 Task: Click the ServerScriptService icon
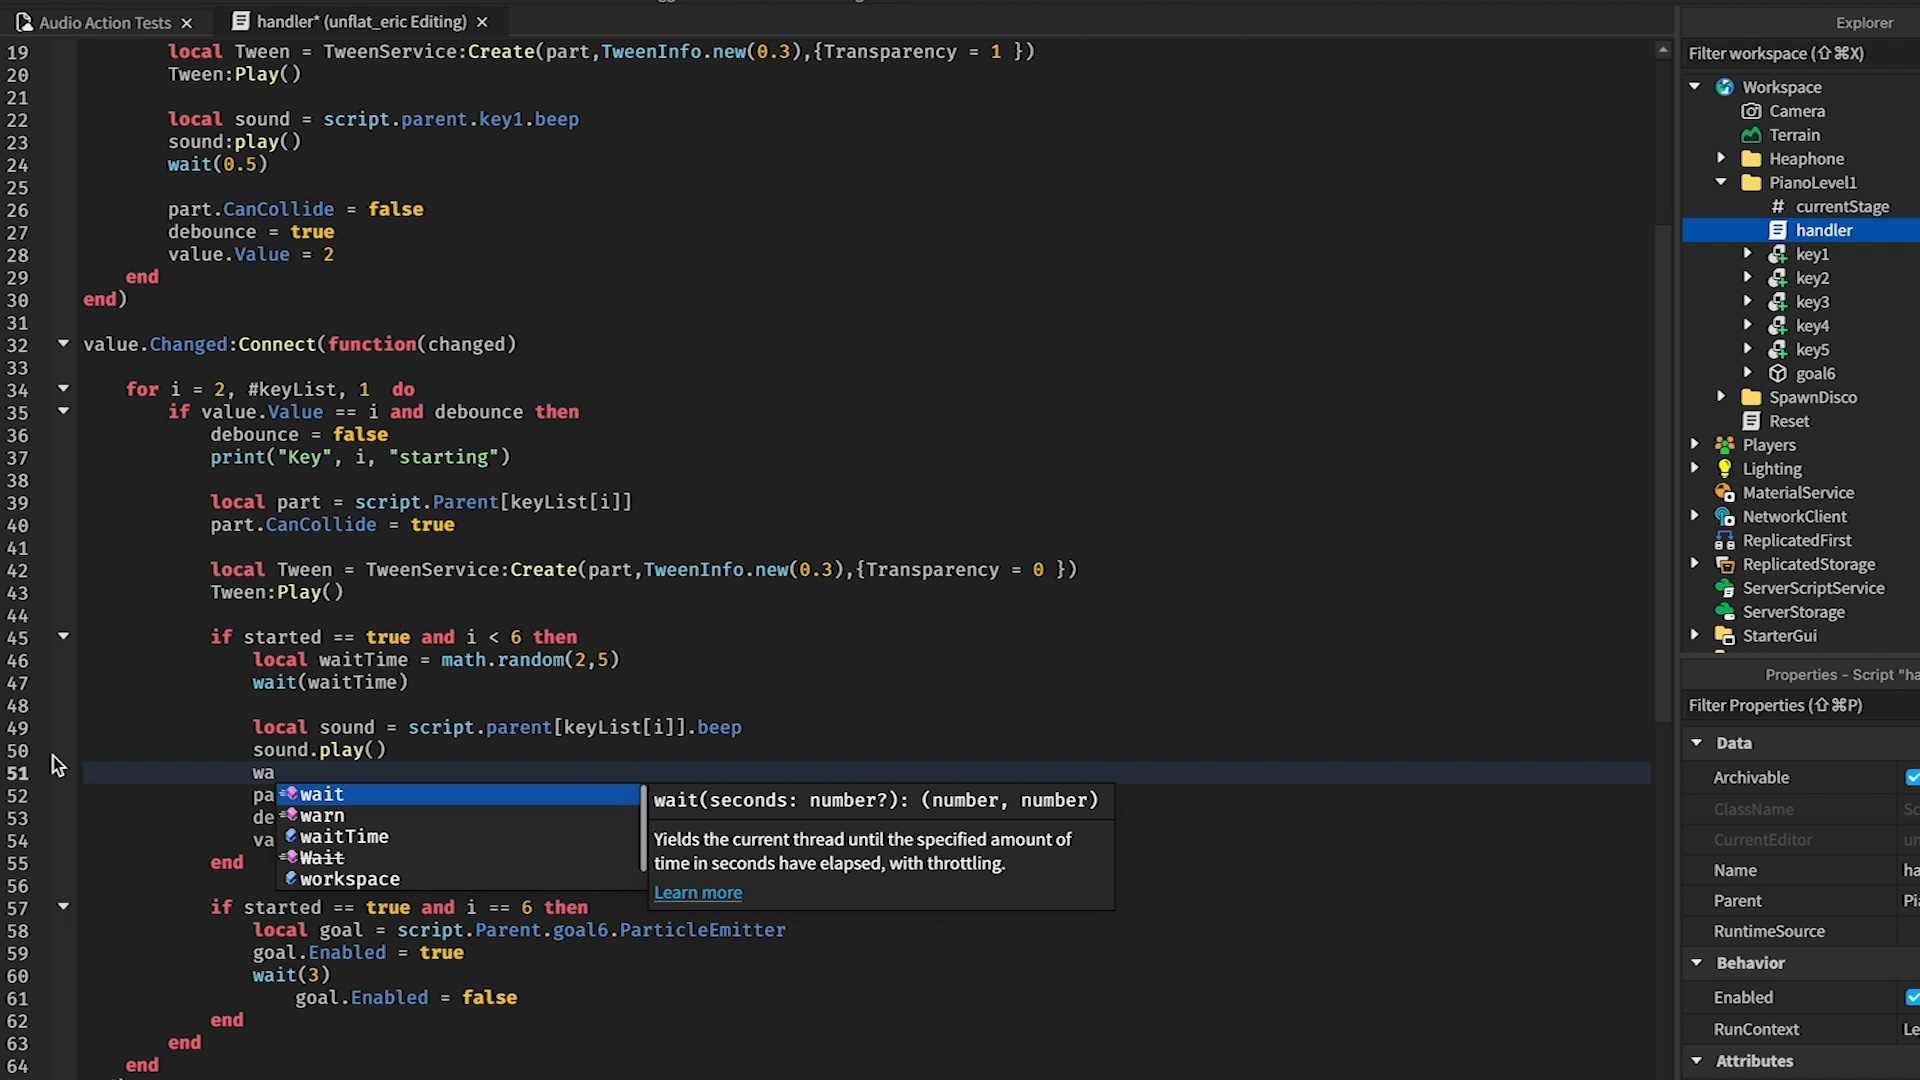[1724, 588]
